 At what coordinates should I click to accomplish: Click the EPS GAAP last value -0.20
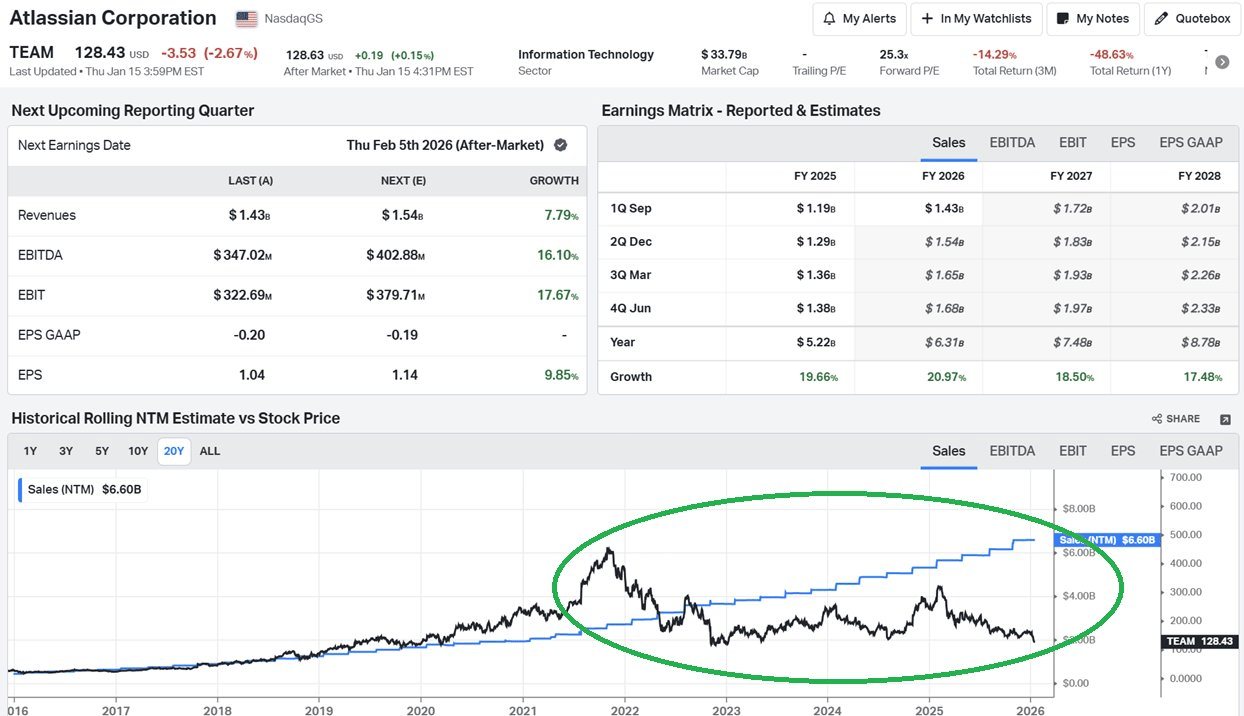click(250, 335)
